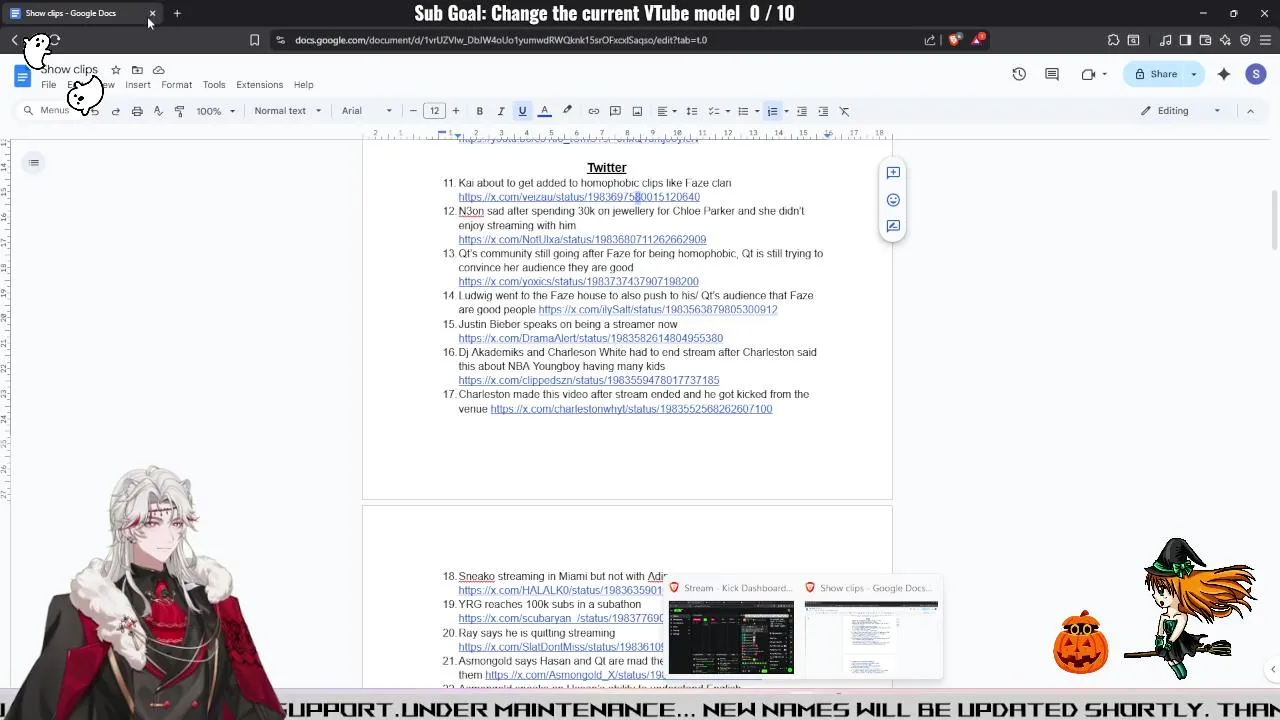Open the document outline sidebar
Screen dimensions: 1280x720
point(34,163)
